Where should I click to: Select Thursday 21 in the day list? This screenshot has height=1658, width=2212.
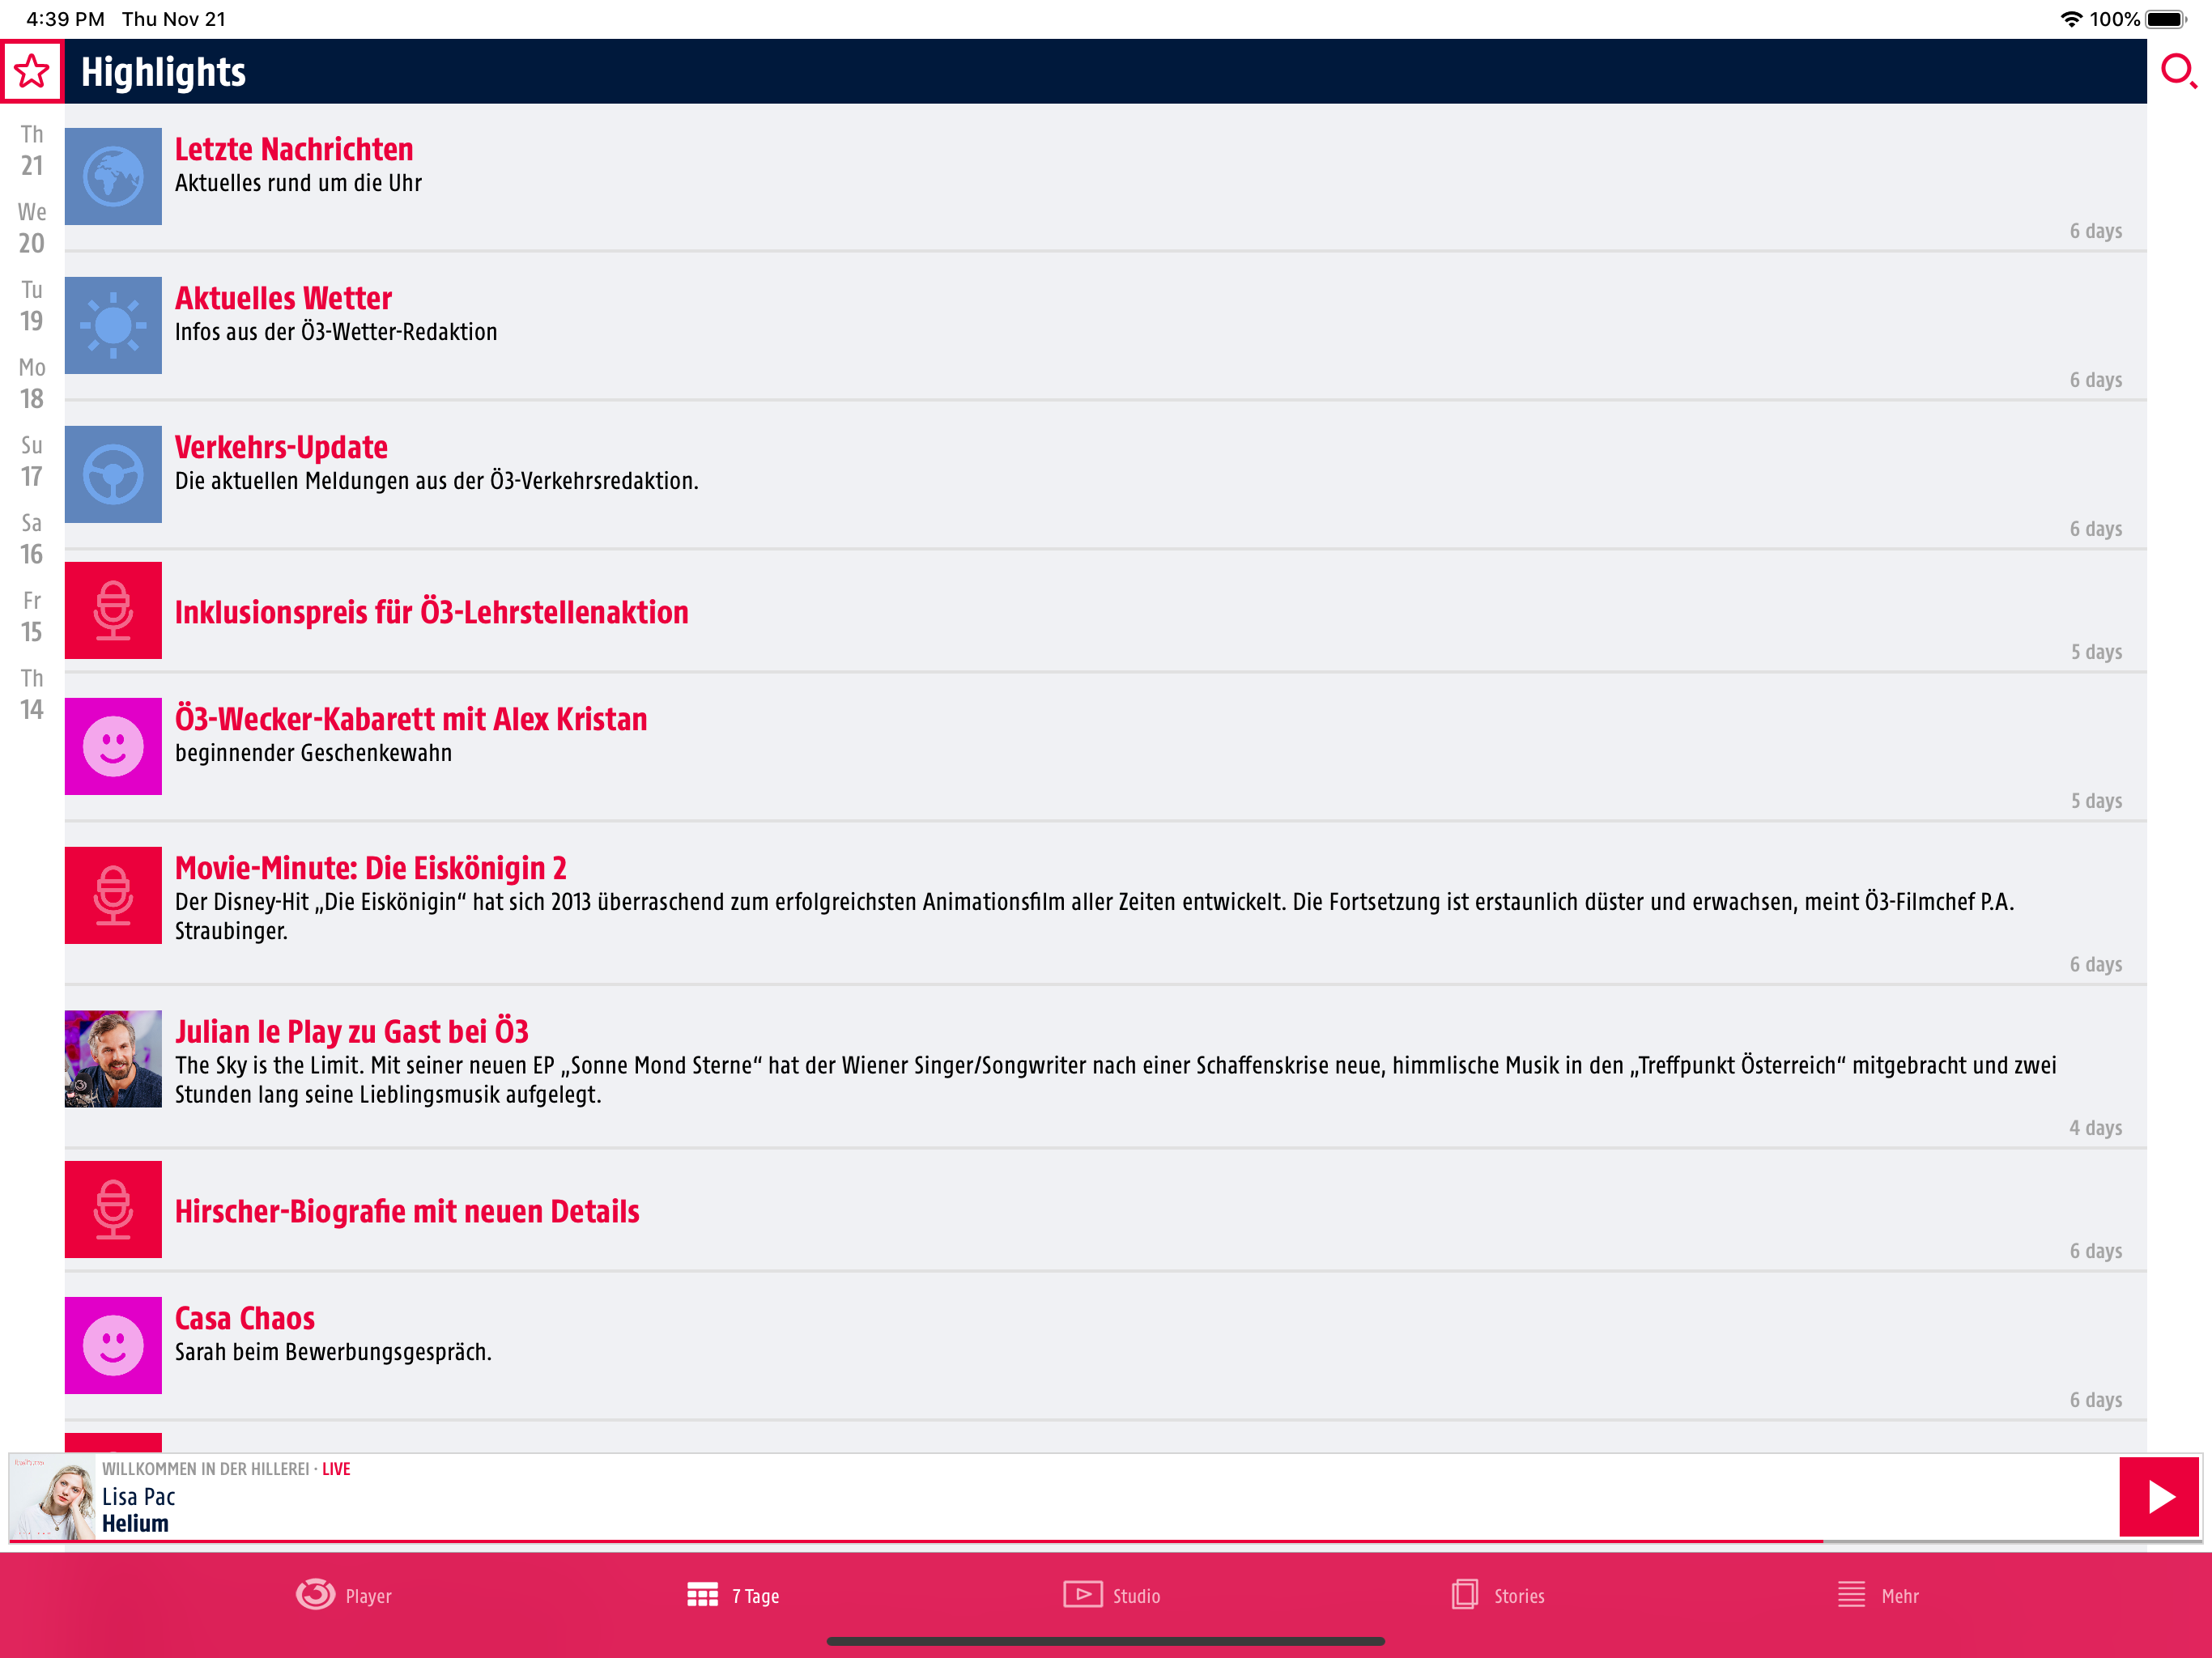[x=32, y=150]
